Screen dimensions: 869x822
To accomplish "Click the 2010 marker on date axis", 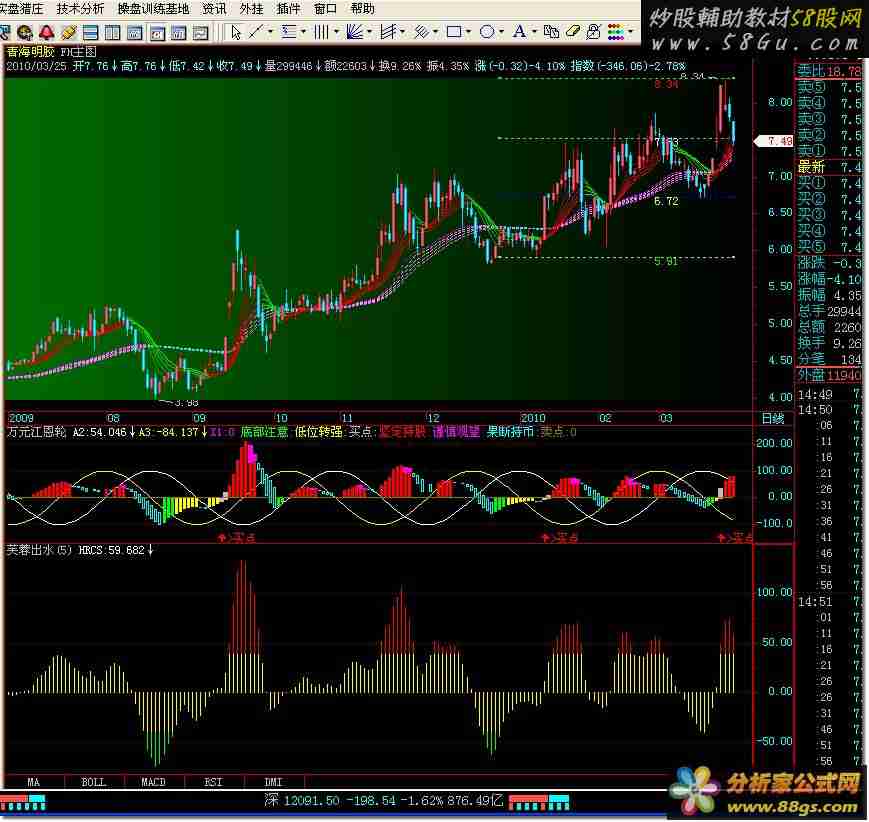I will tap(533, 418).
